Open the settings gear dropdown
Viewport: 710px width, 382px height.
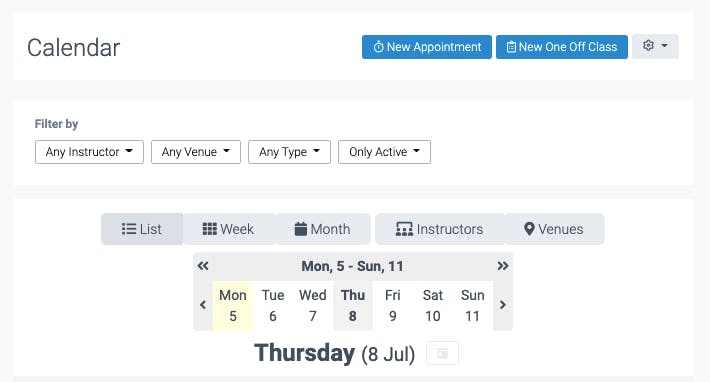pos(655,46)
